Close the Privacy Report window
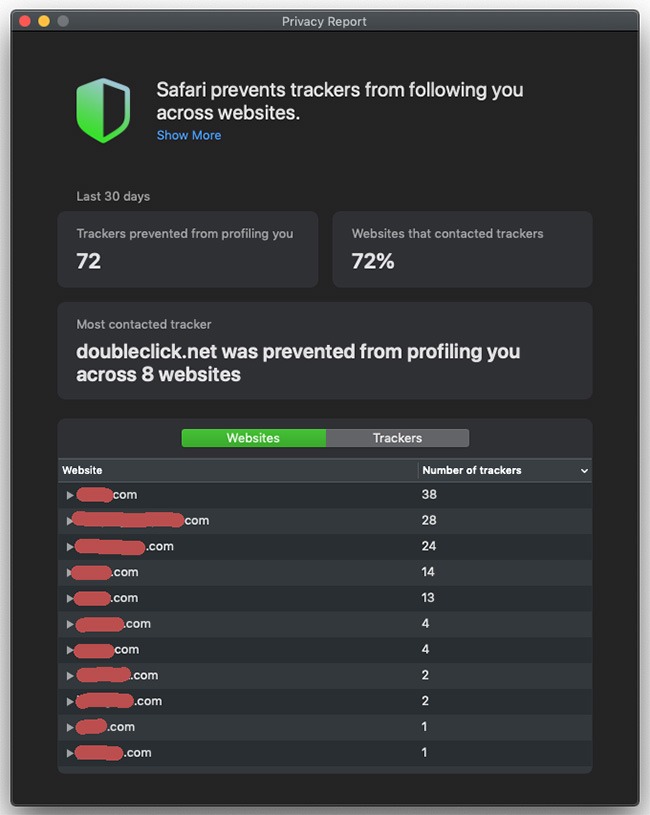Image resolution: width=650 pixels, height=815 pixels. click(x=25, y=21)
